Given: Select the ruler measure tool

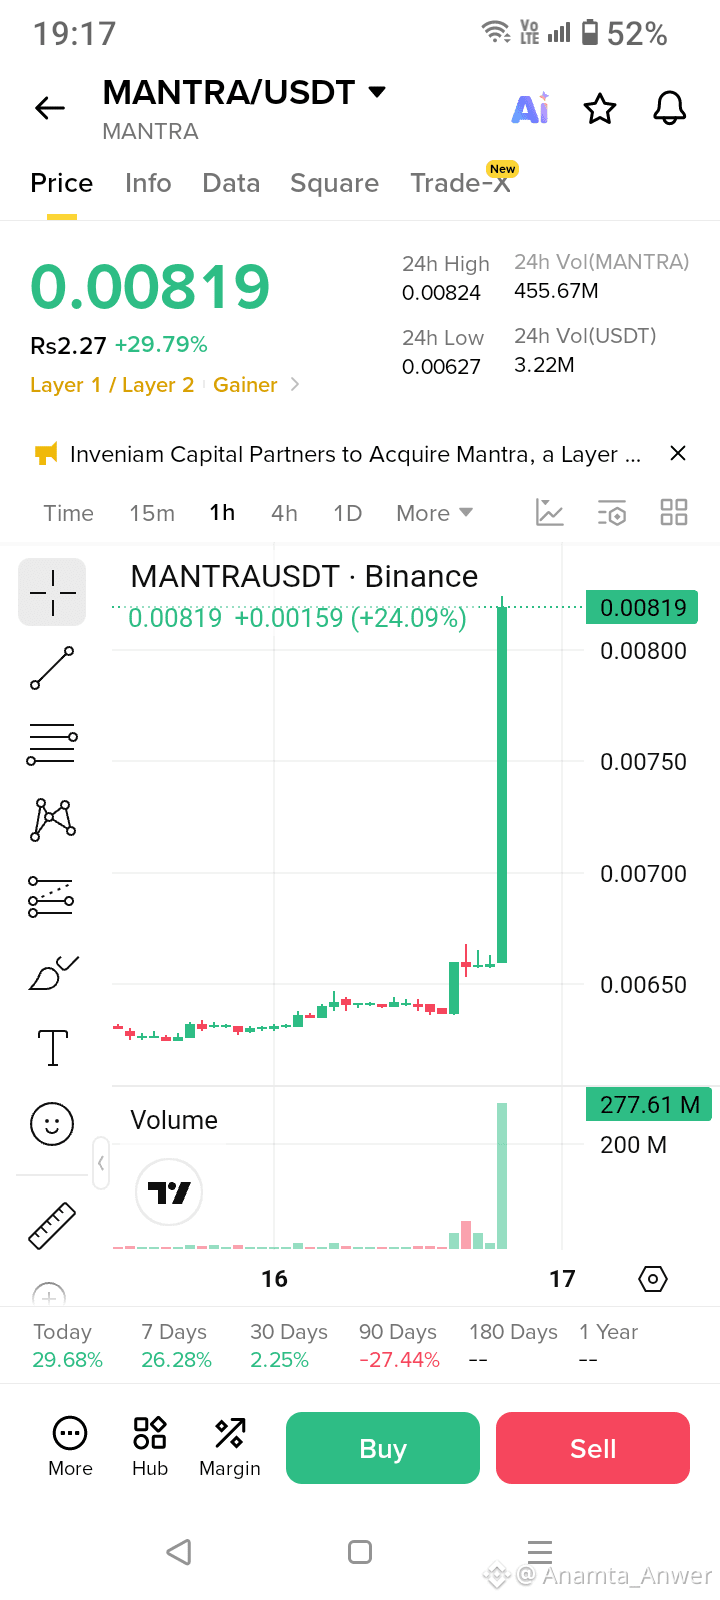Looking at the screenshot, I should [x=52, y=1226].
